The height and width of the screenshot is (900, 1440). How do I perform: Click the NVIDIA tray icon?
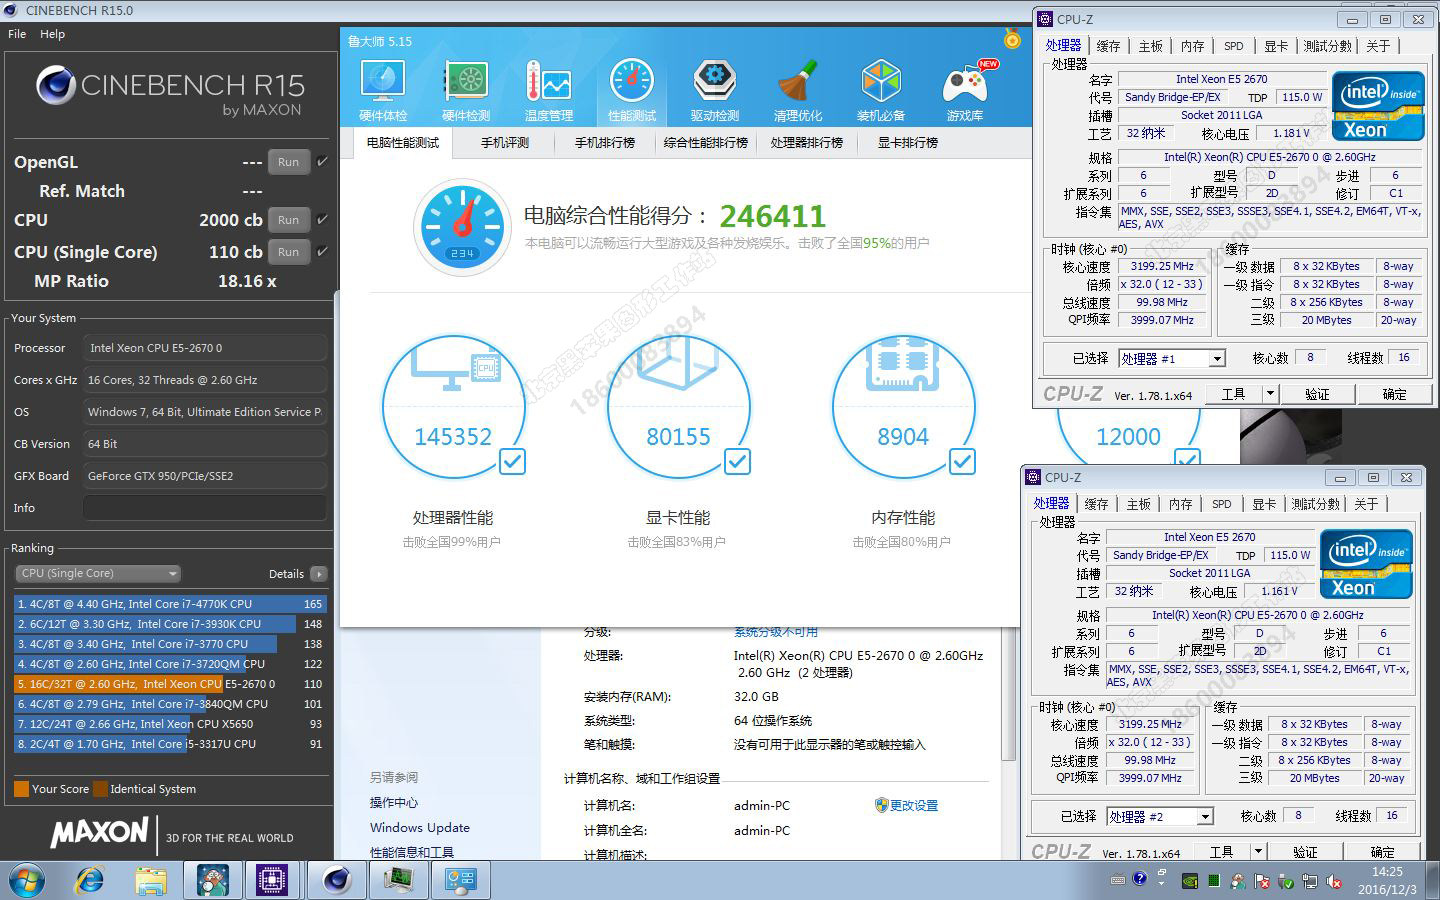(x=1190, y=881)
